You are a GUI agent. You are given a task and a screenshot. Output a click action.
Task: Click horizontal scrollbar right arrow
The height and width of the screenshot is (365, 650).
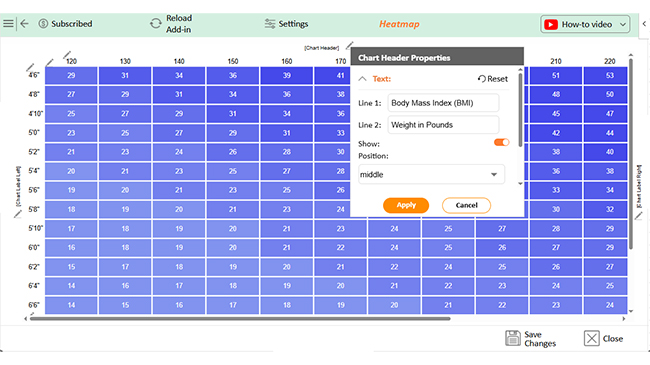pos(624,319)
